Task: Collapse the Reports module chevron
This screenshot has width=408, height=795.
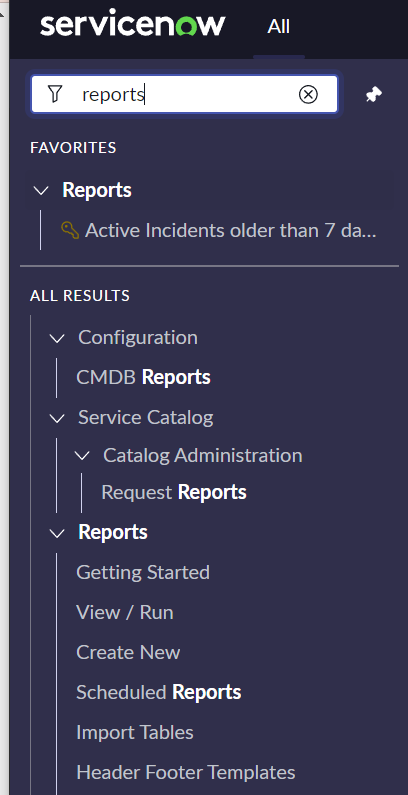Action: [57, 533]
